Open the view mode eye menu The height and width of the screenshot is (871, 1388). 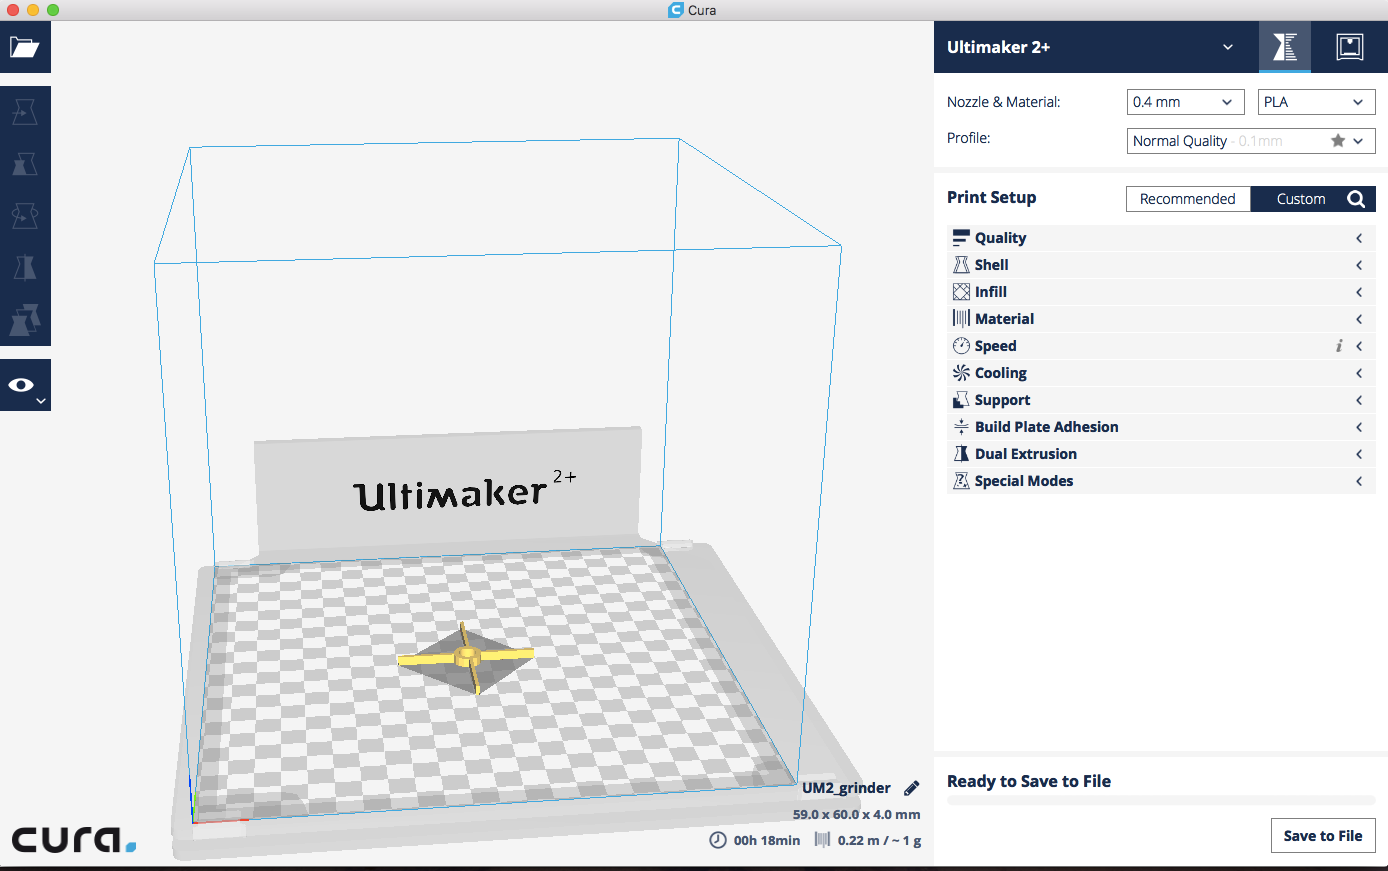pyautogui.click(x=24, y=385)
